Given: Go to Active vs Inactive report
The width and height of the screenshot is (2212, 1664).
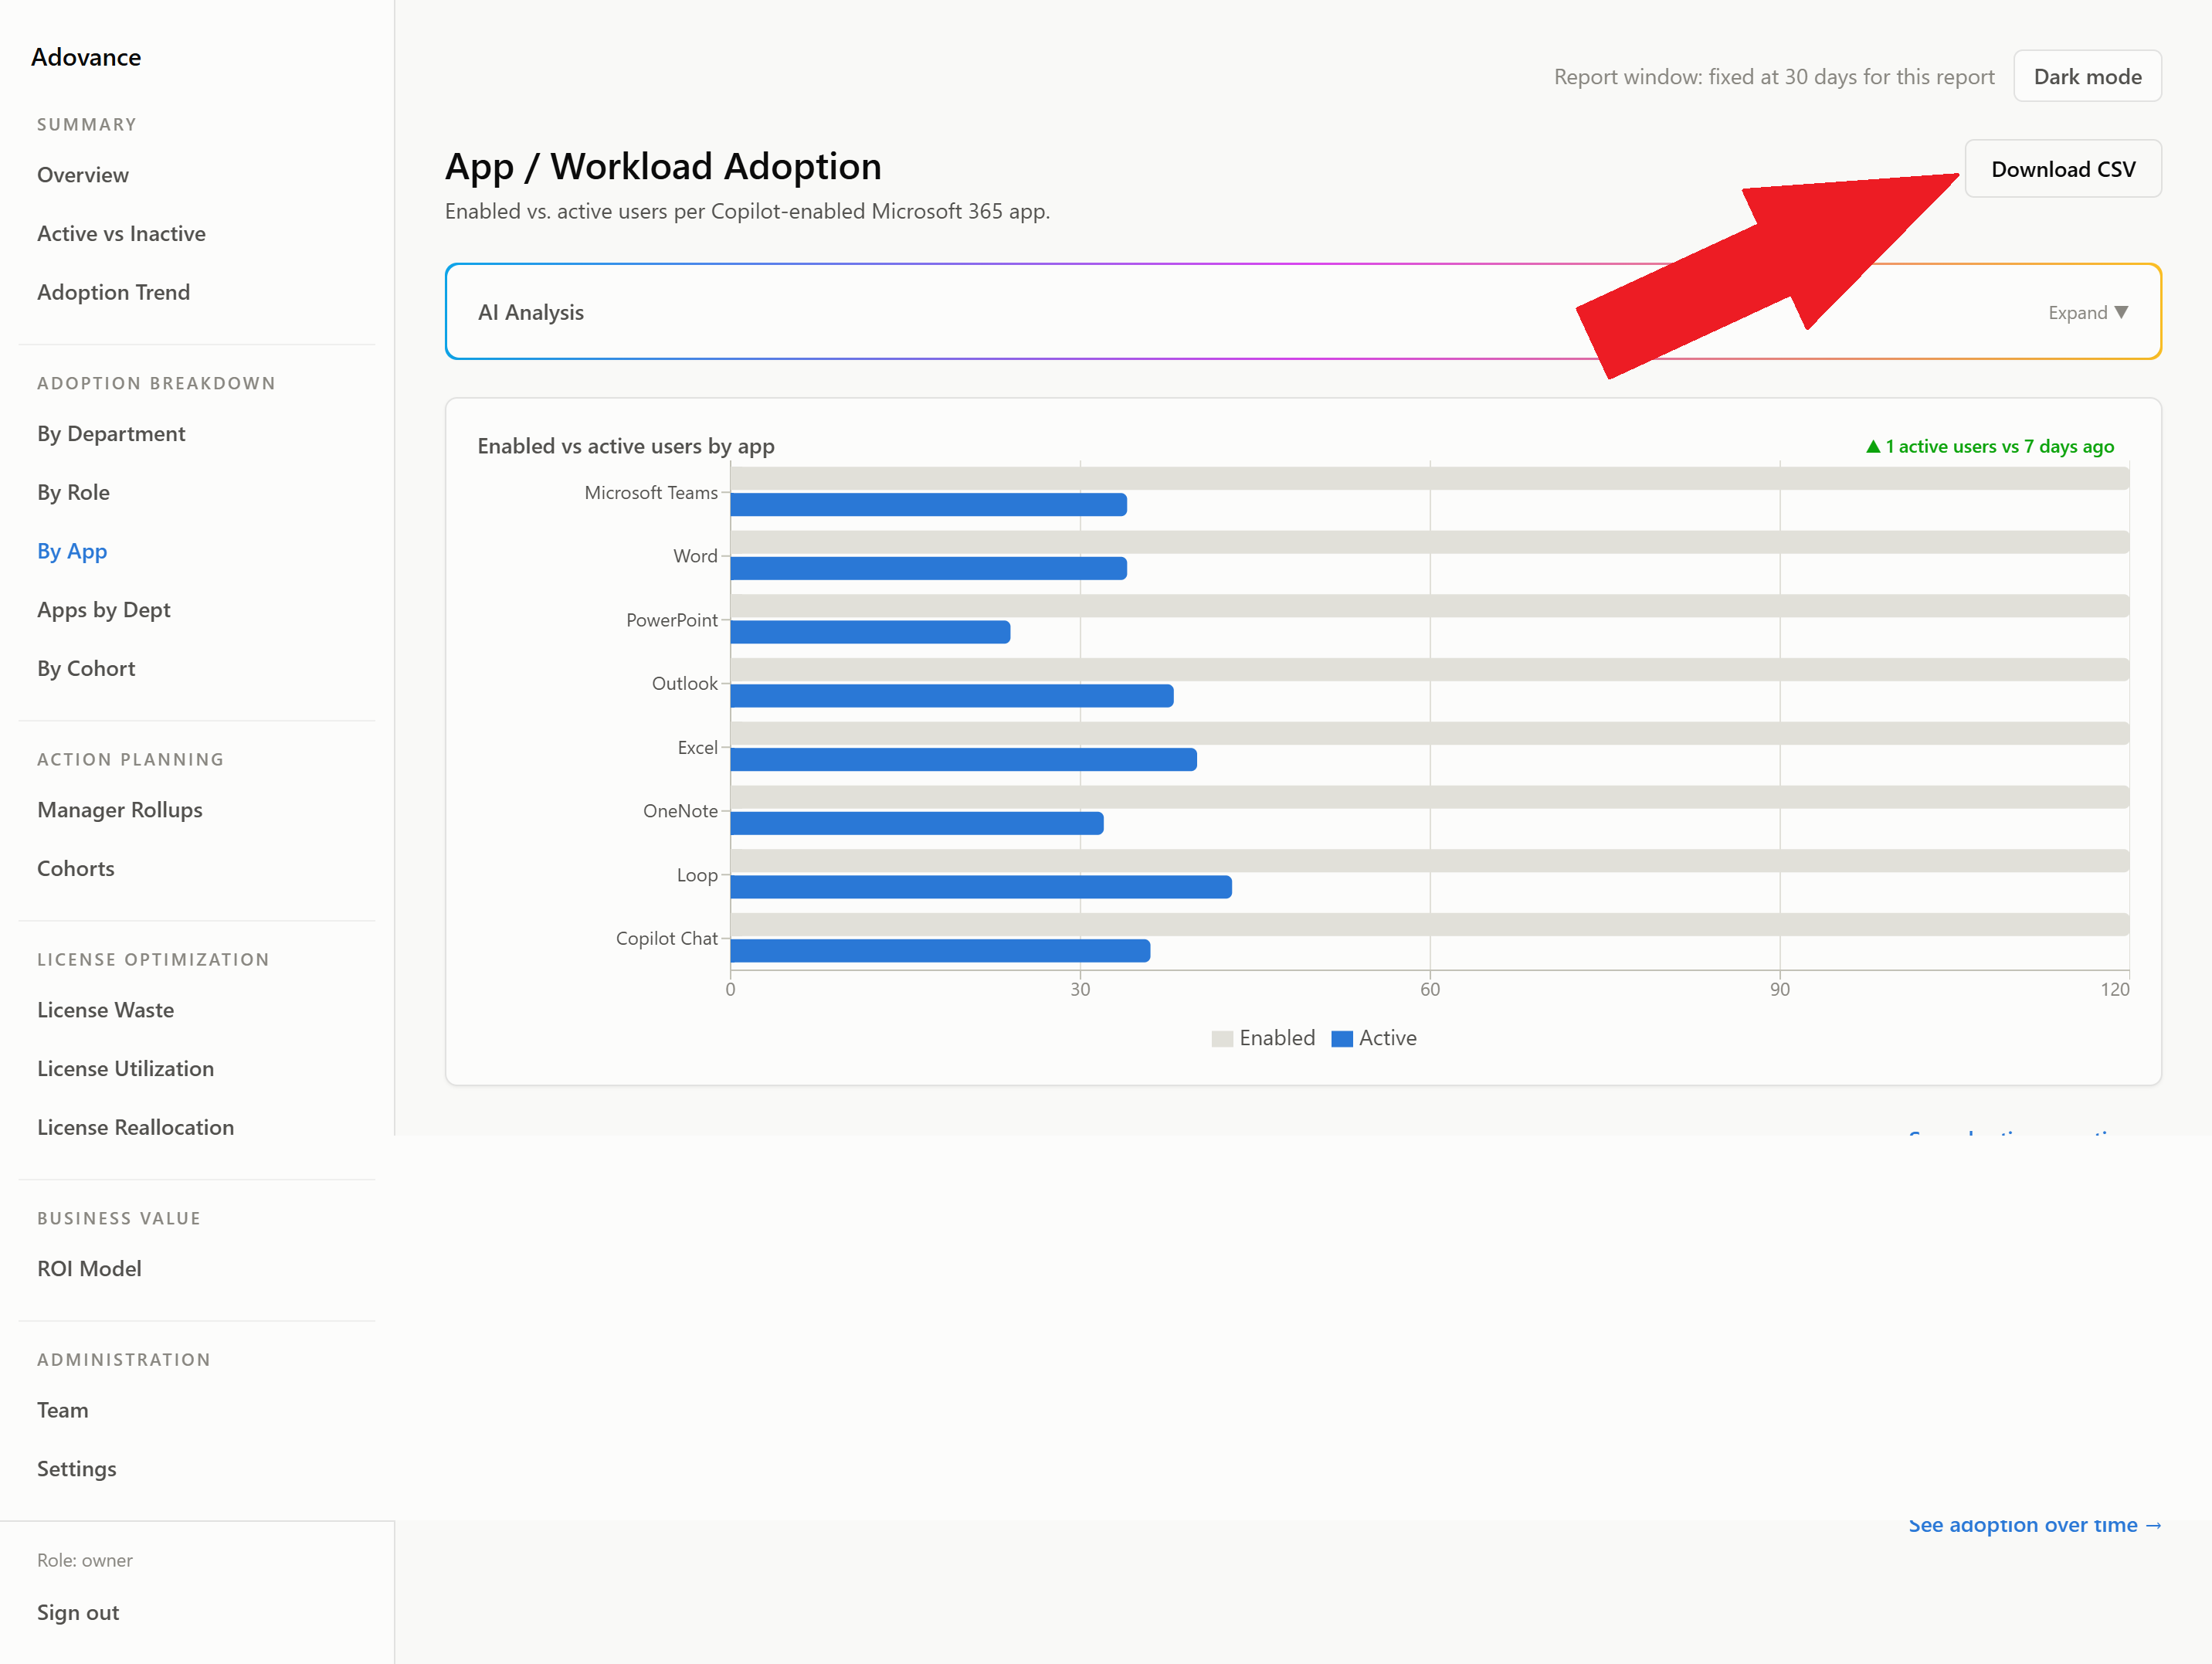Looking at the screenshot, I should pos(121,233).
